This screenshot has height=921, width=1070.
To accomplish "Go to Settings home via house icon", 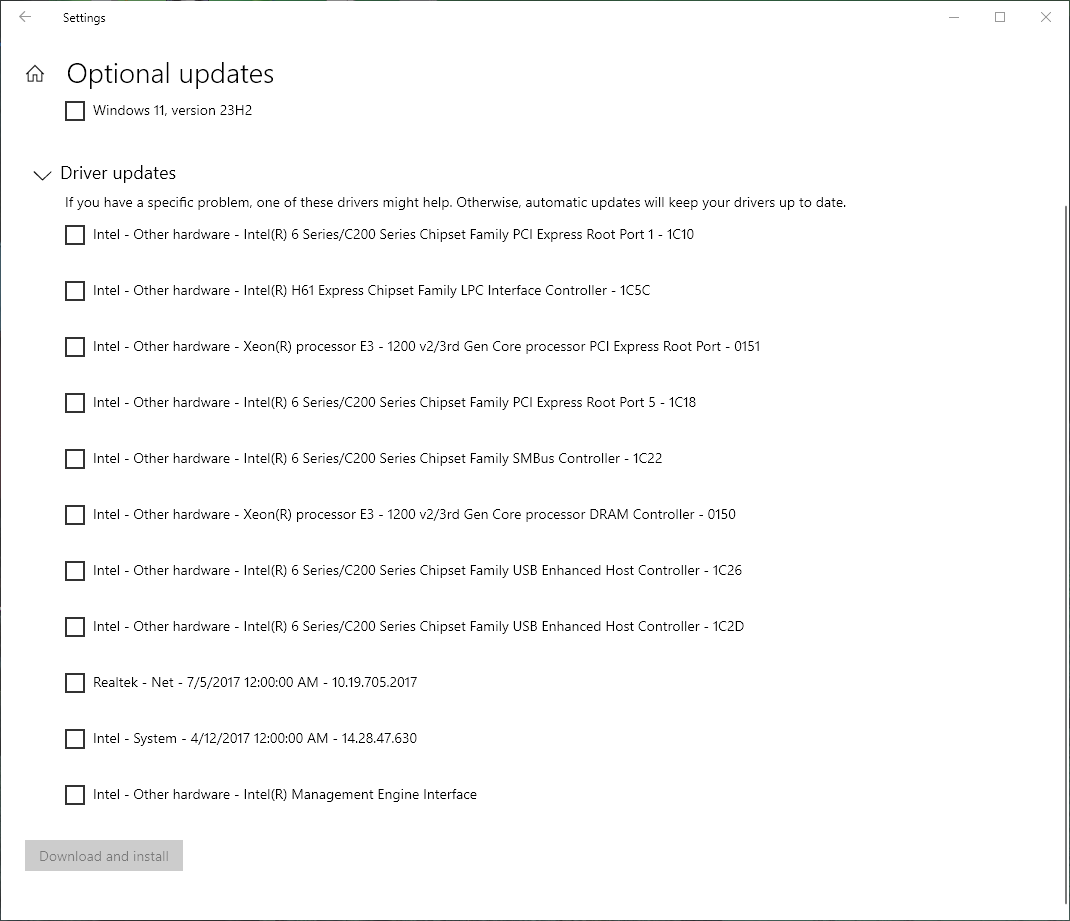I will pyautogui.click(x=35, y=74).
